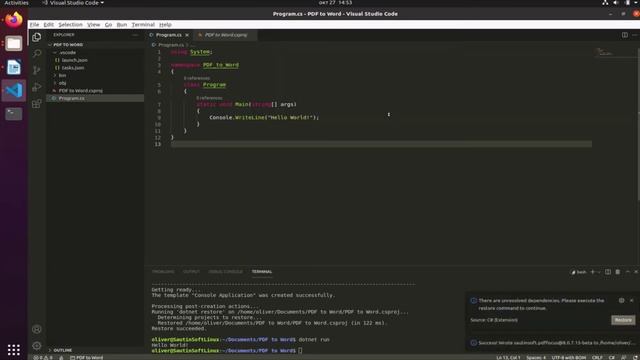Open the Extensions view

pyautogui.click(x=37, y=104)
